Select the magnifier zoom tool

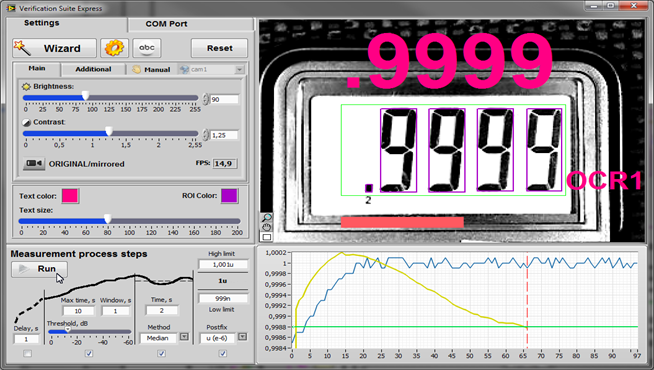tap(267, 217)
